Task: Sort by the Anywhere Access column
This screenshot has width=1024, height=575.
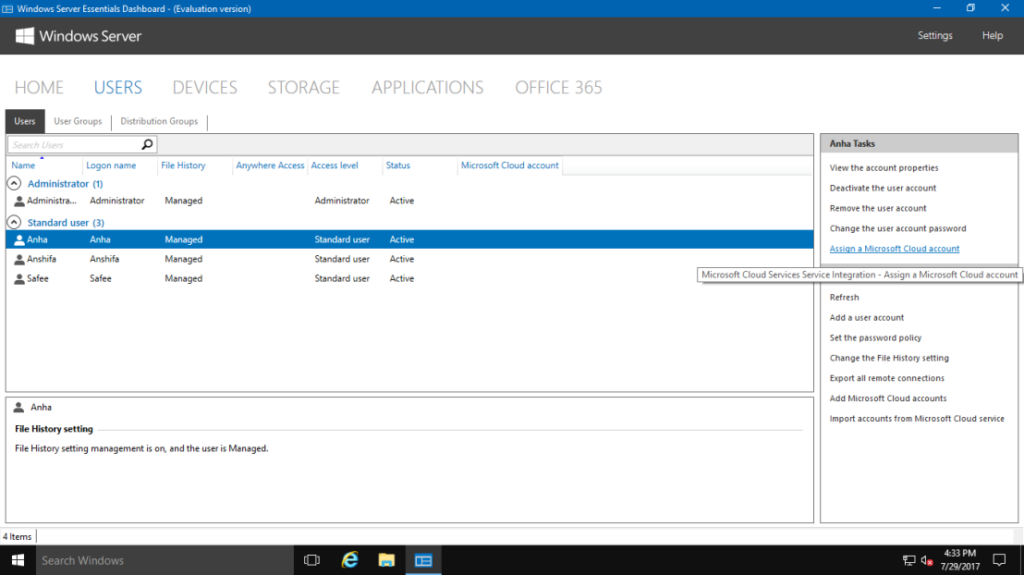Action: [x=270, y=165]
